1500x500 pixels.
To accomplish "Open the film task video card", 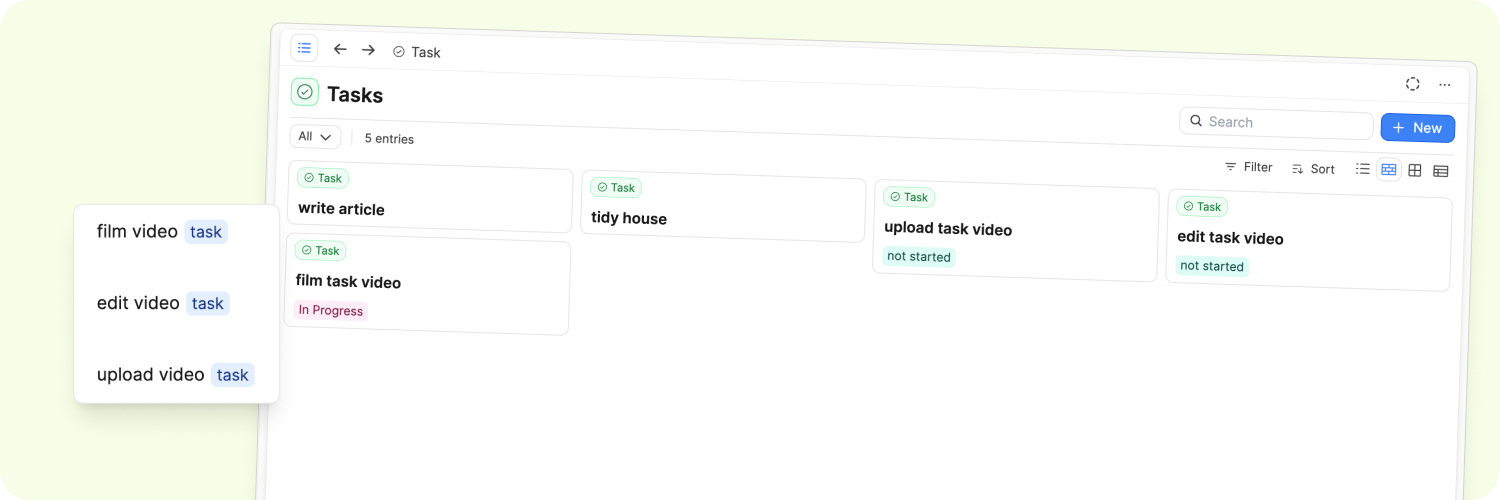I will point(428,284).
